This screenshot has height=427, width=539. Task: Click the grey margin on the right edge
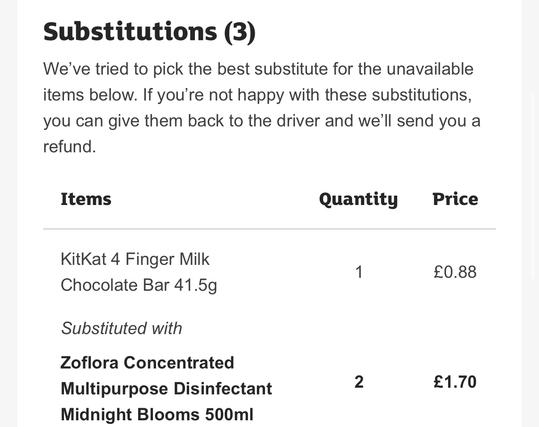coord(530,213)
